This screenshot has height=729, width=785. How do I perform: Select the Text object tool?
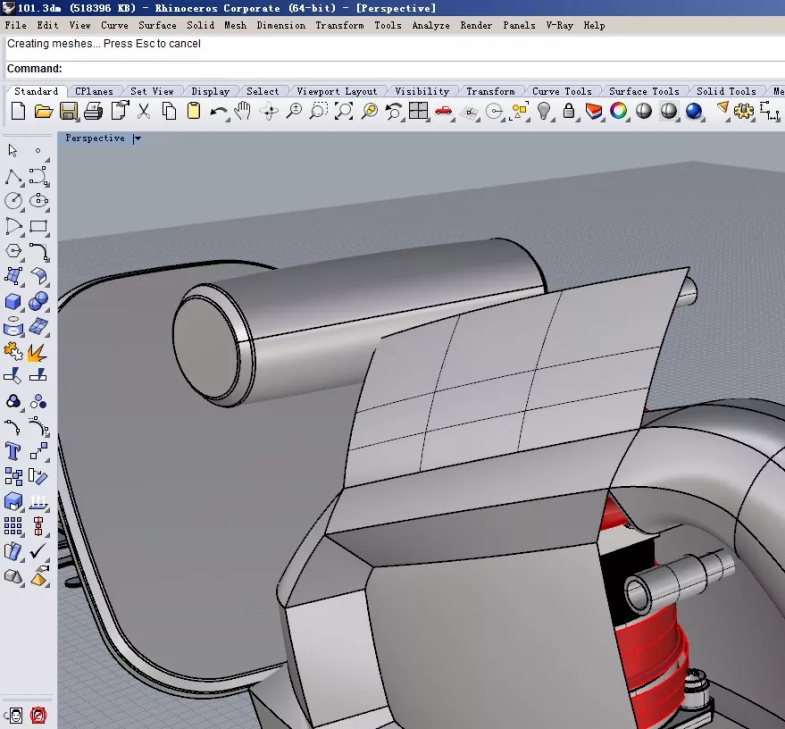(13, 452)
